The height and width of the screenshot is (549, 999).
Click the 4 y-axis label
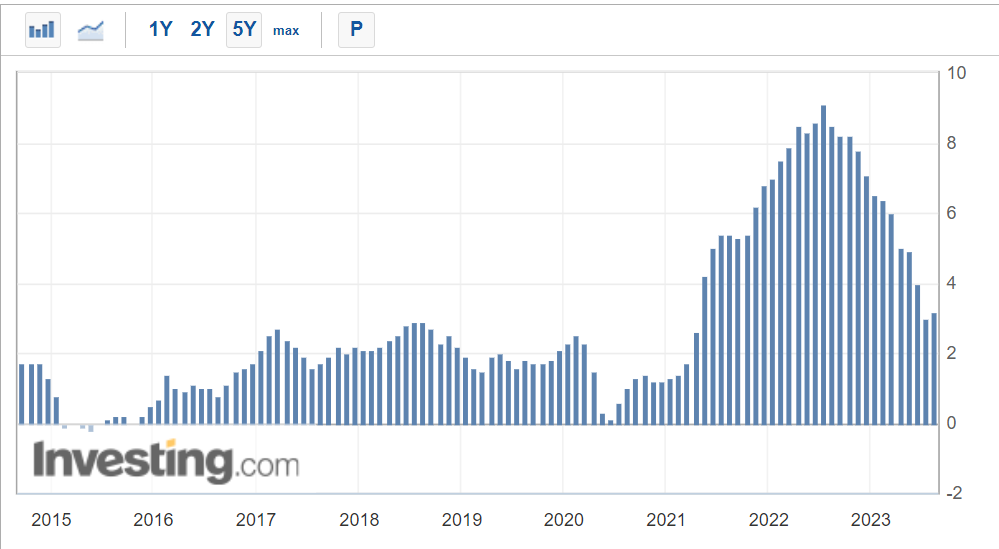(951, 283)
